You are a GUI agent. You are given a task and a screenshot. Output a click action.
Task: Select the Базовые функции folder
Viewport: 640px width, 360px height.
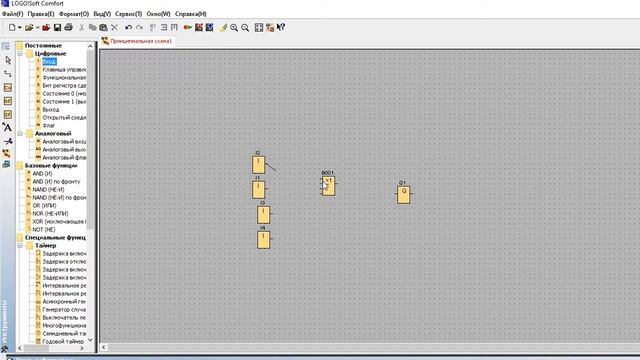coord(51,166)
